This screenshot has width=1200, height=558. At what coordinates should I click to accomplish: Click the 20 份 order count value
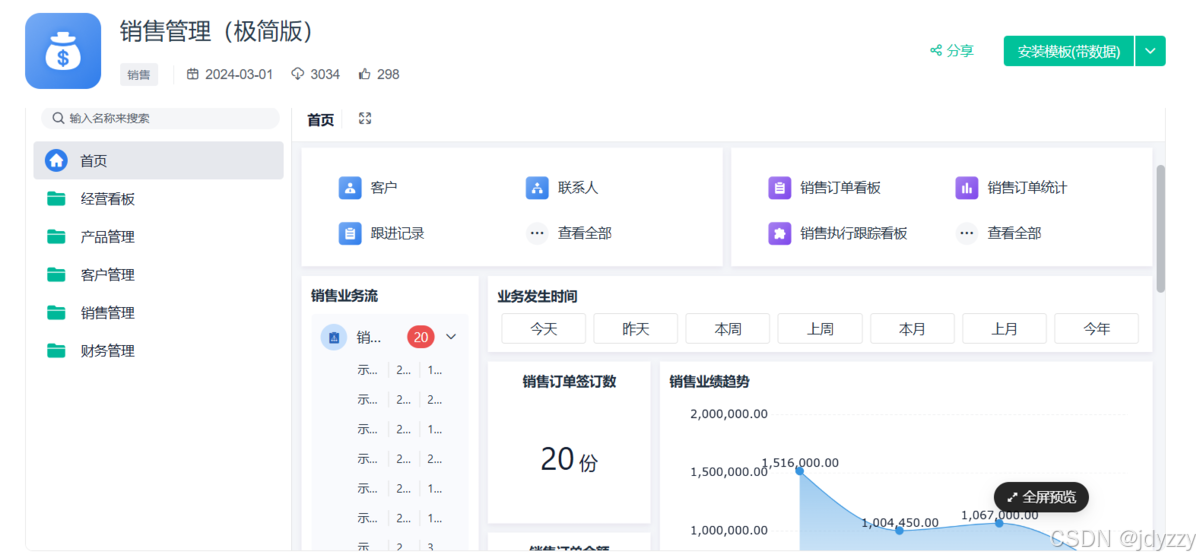click(x=569, y=459)
